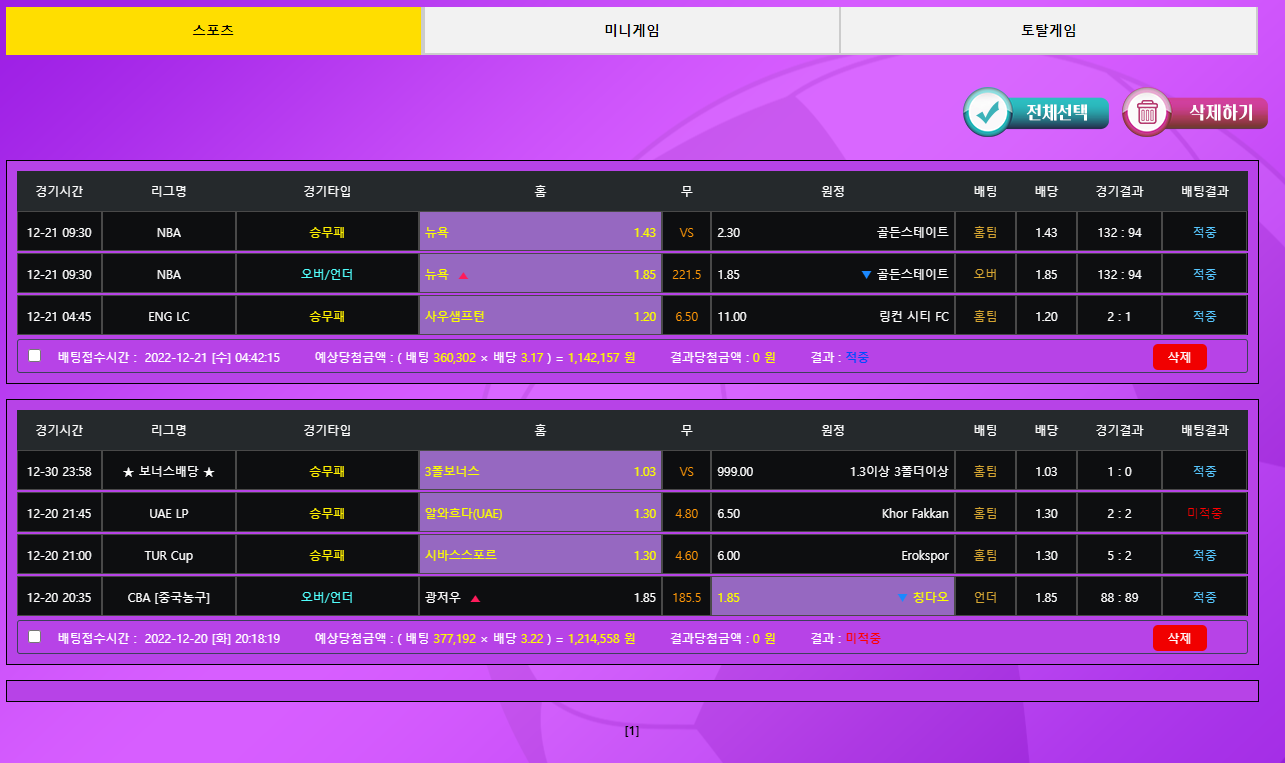Select the 사우샘프턴 home odds cell

(540, 316)
